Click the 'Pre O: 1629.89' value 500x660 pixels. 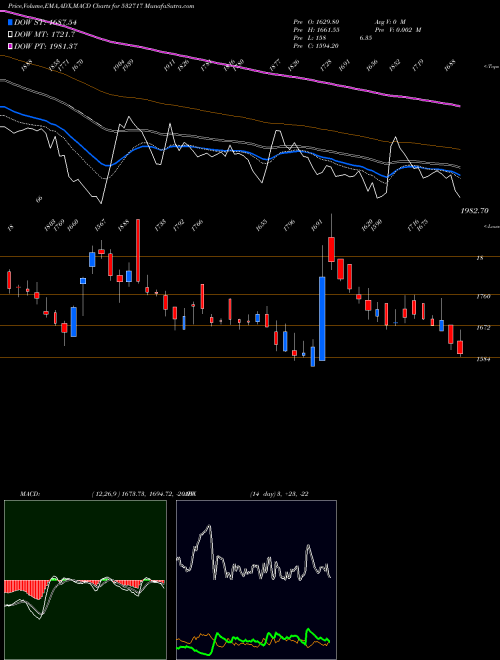(316, 21)
